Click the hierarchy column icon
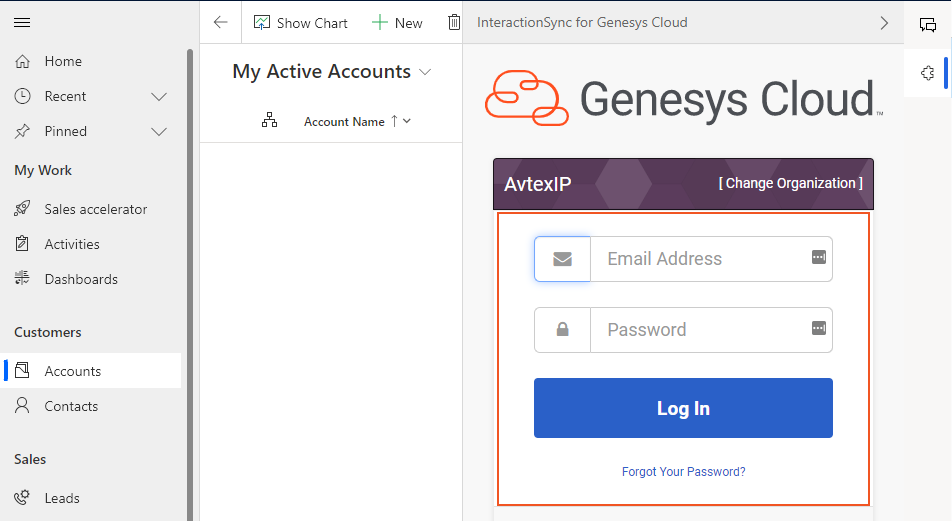The height and width of the screenshot is (521, 952). (270, 120)
